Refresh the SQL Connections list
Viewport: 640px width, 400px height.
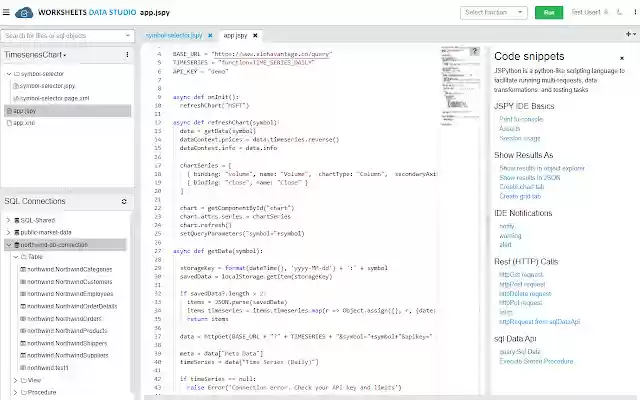pos(124,202)
